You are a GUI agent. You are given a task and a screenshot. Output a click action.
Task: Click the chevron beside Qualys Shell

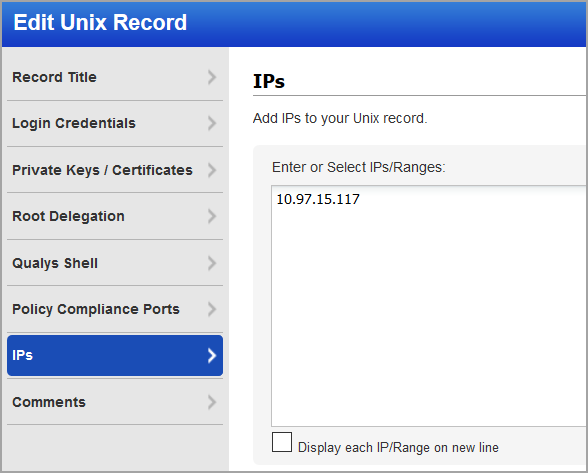[x=212, y=263]
